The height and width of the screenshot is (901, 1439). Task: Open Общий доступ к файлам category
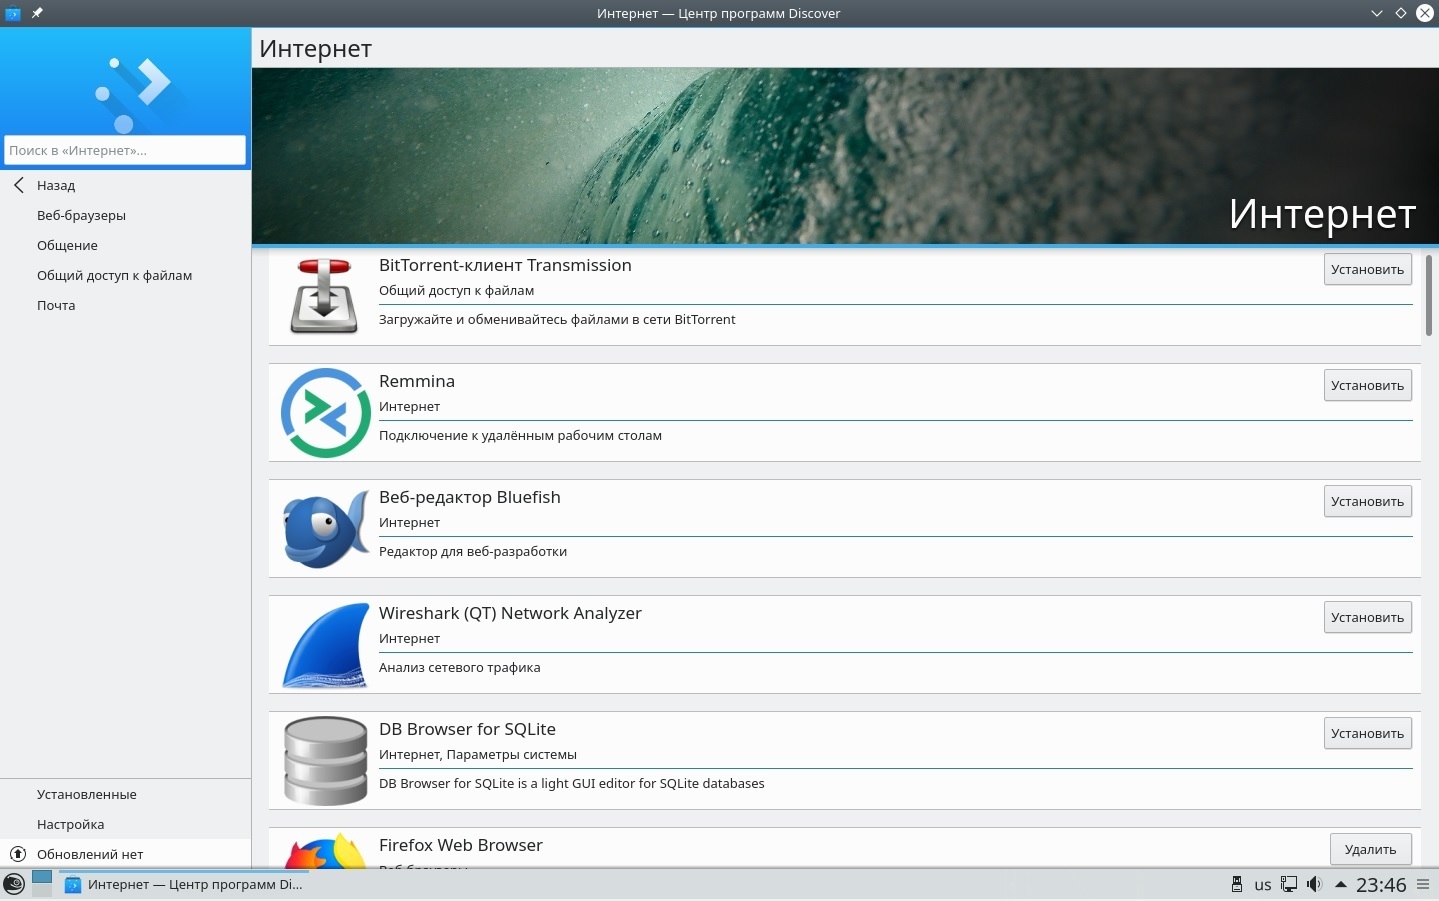(x=126, y=275)
